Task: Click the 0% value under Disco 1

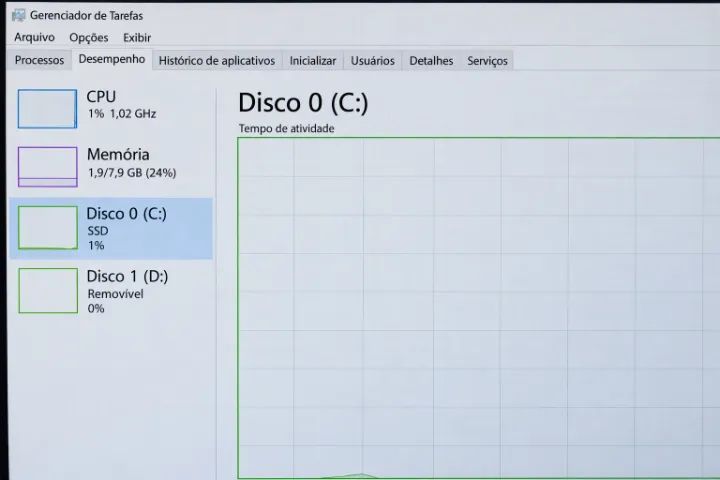Action: click(x=96, y=308)
